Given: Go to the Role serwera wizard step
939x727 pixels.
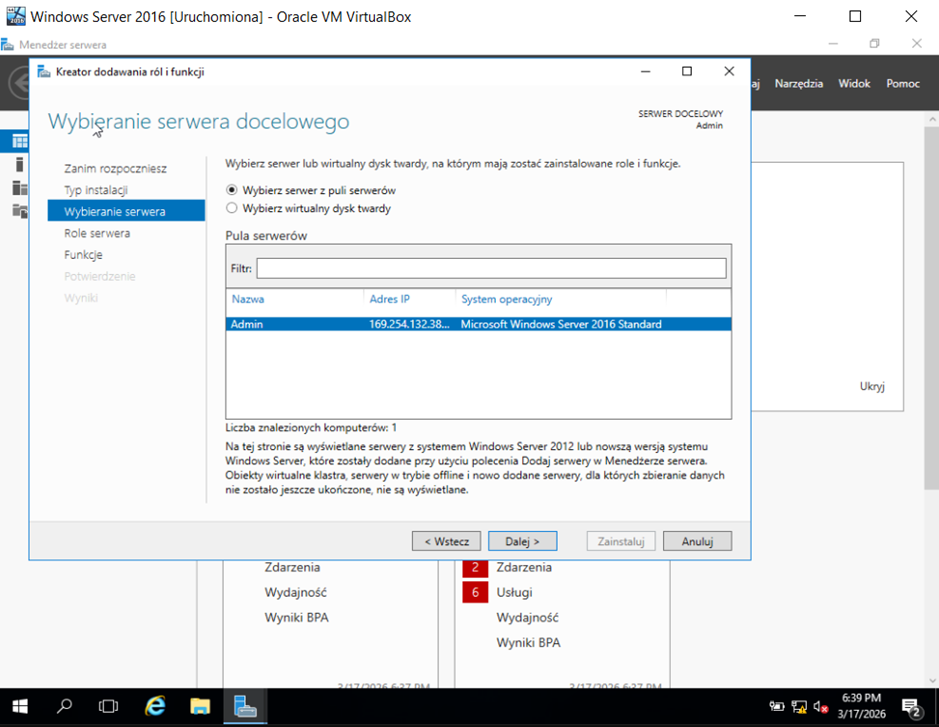Looking at the screenshot, I should [97, 233].
